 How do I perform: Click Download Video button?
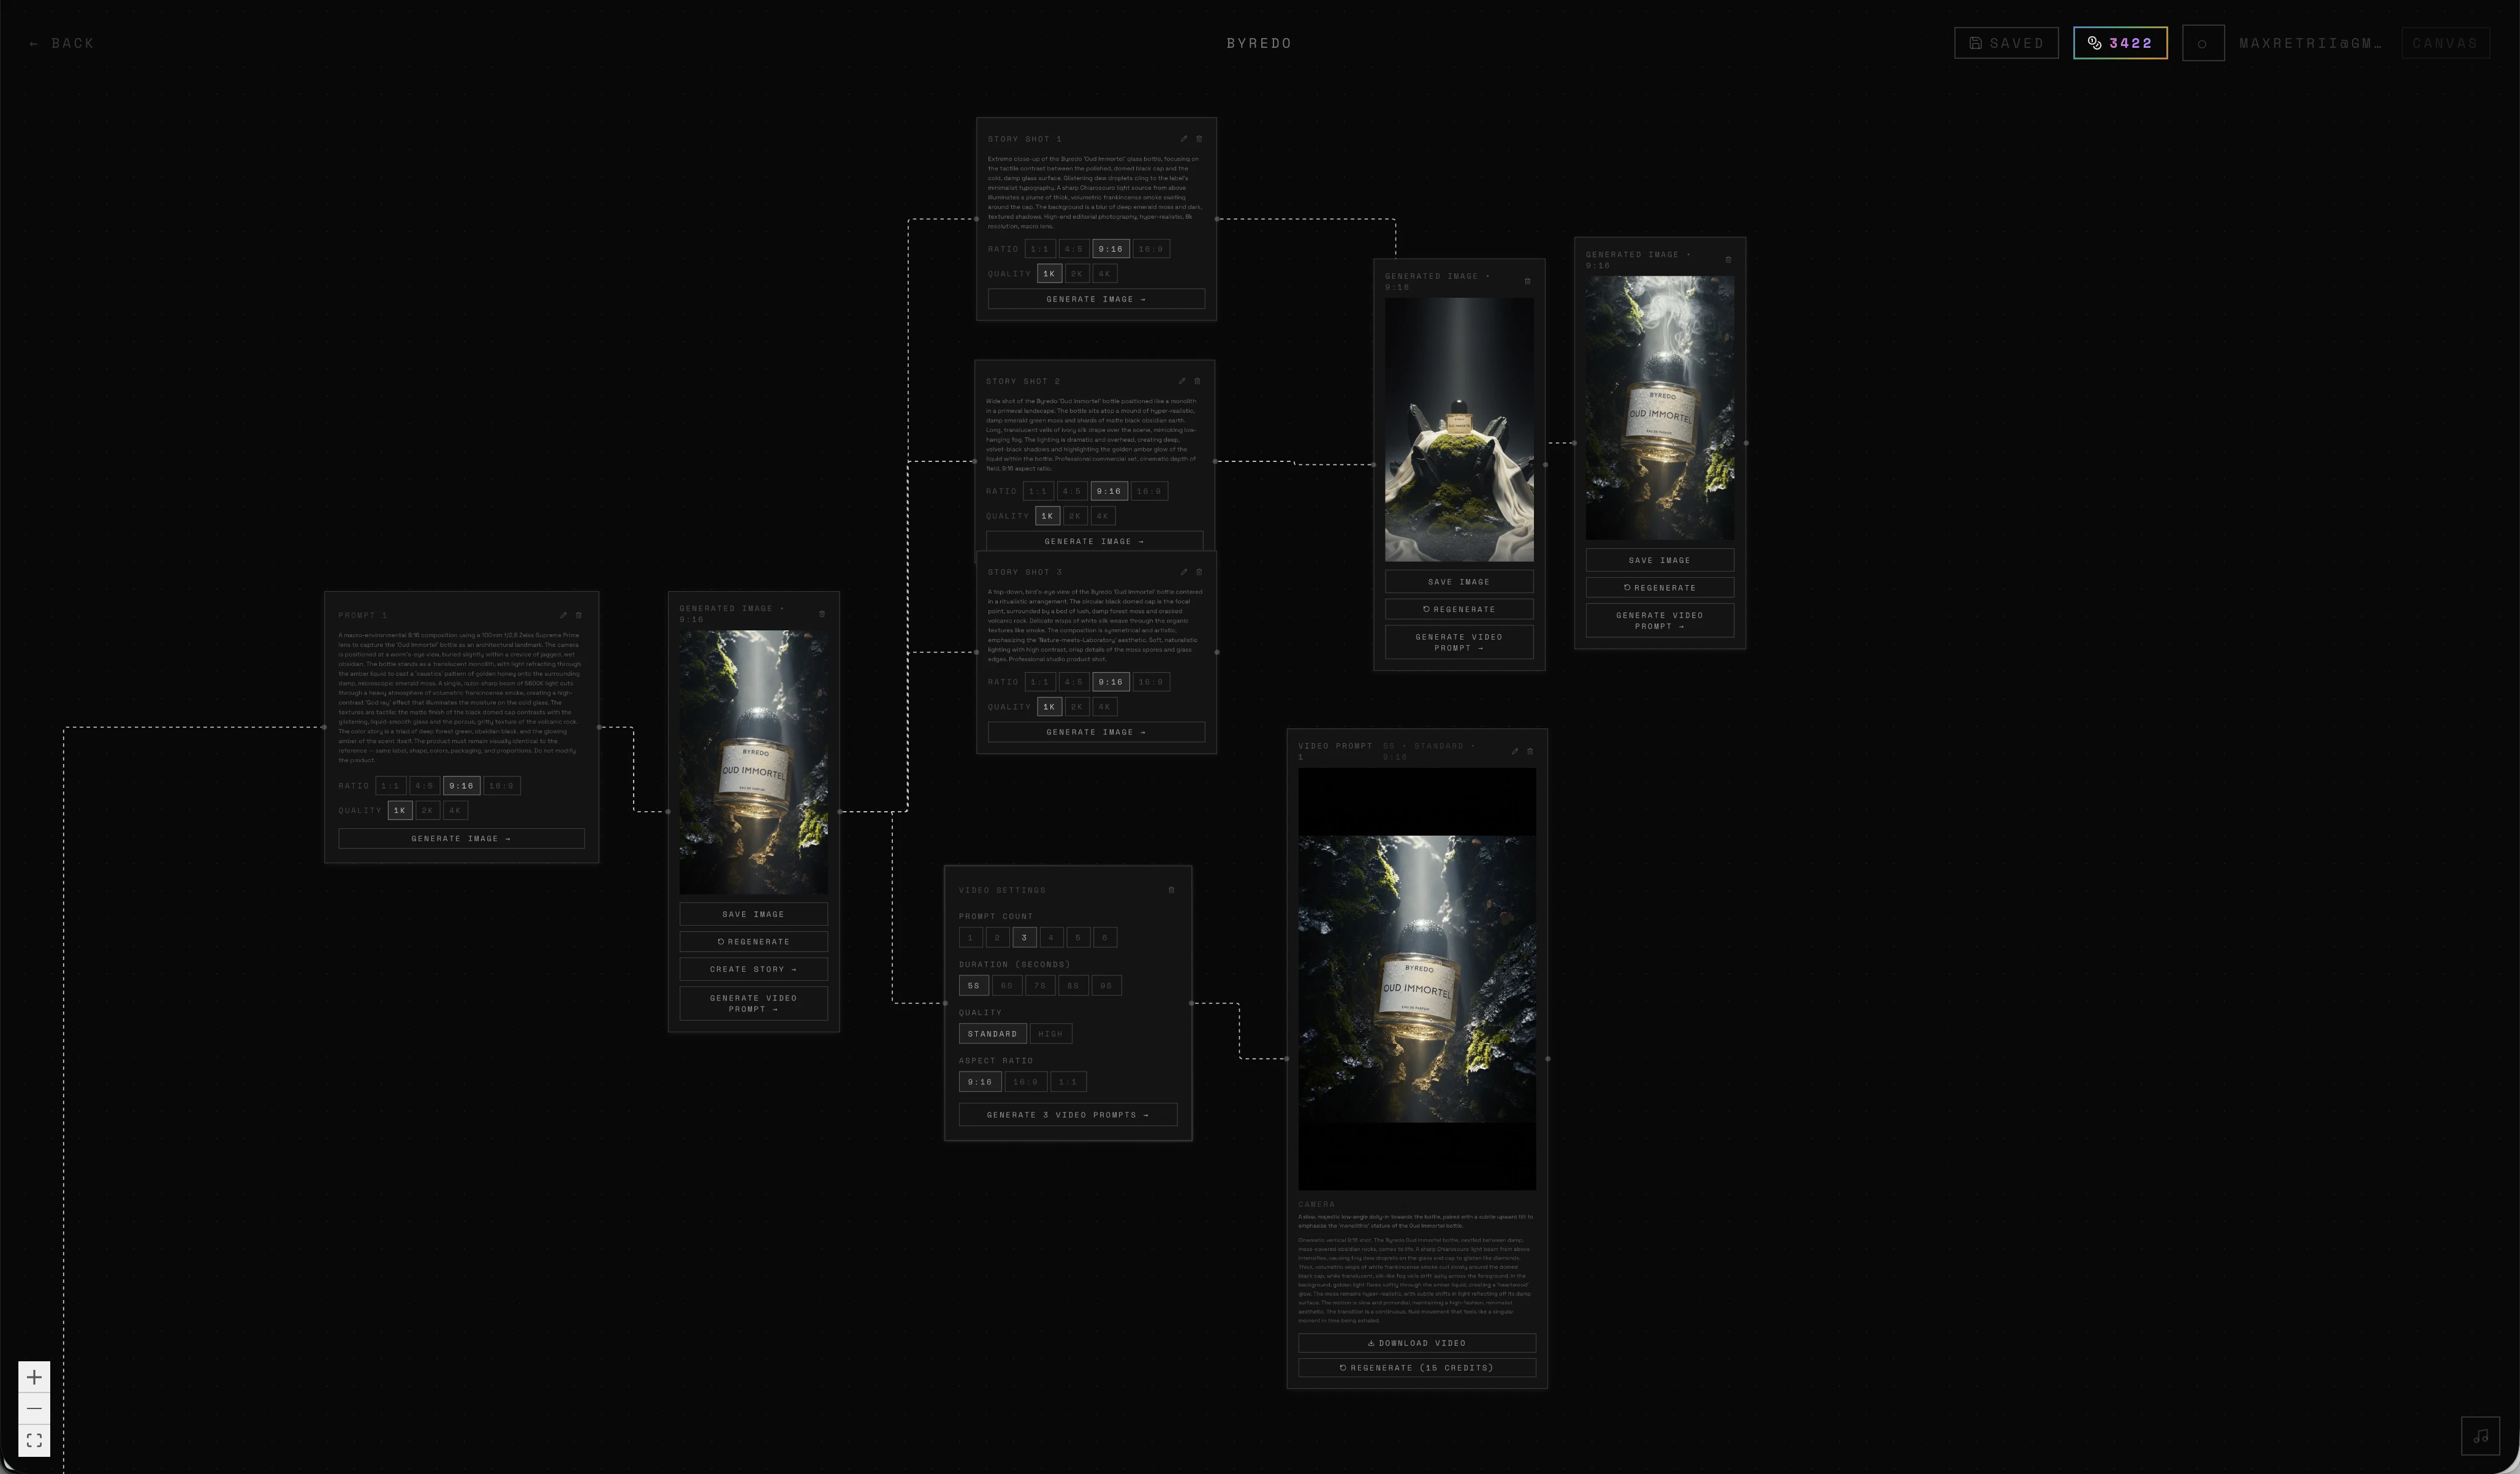[1416, 1343]
